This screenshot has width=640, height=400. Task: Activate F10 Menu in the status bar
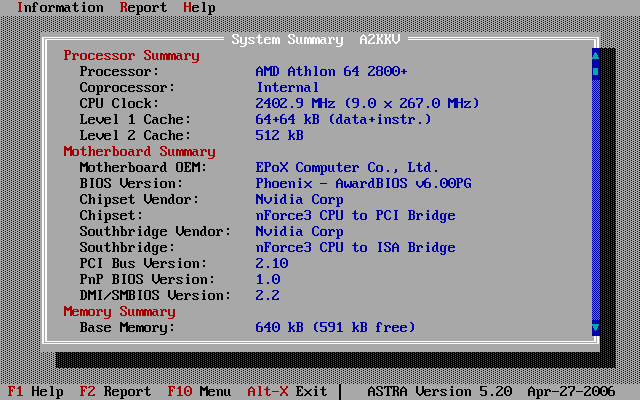point(199,392)
